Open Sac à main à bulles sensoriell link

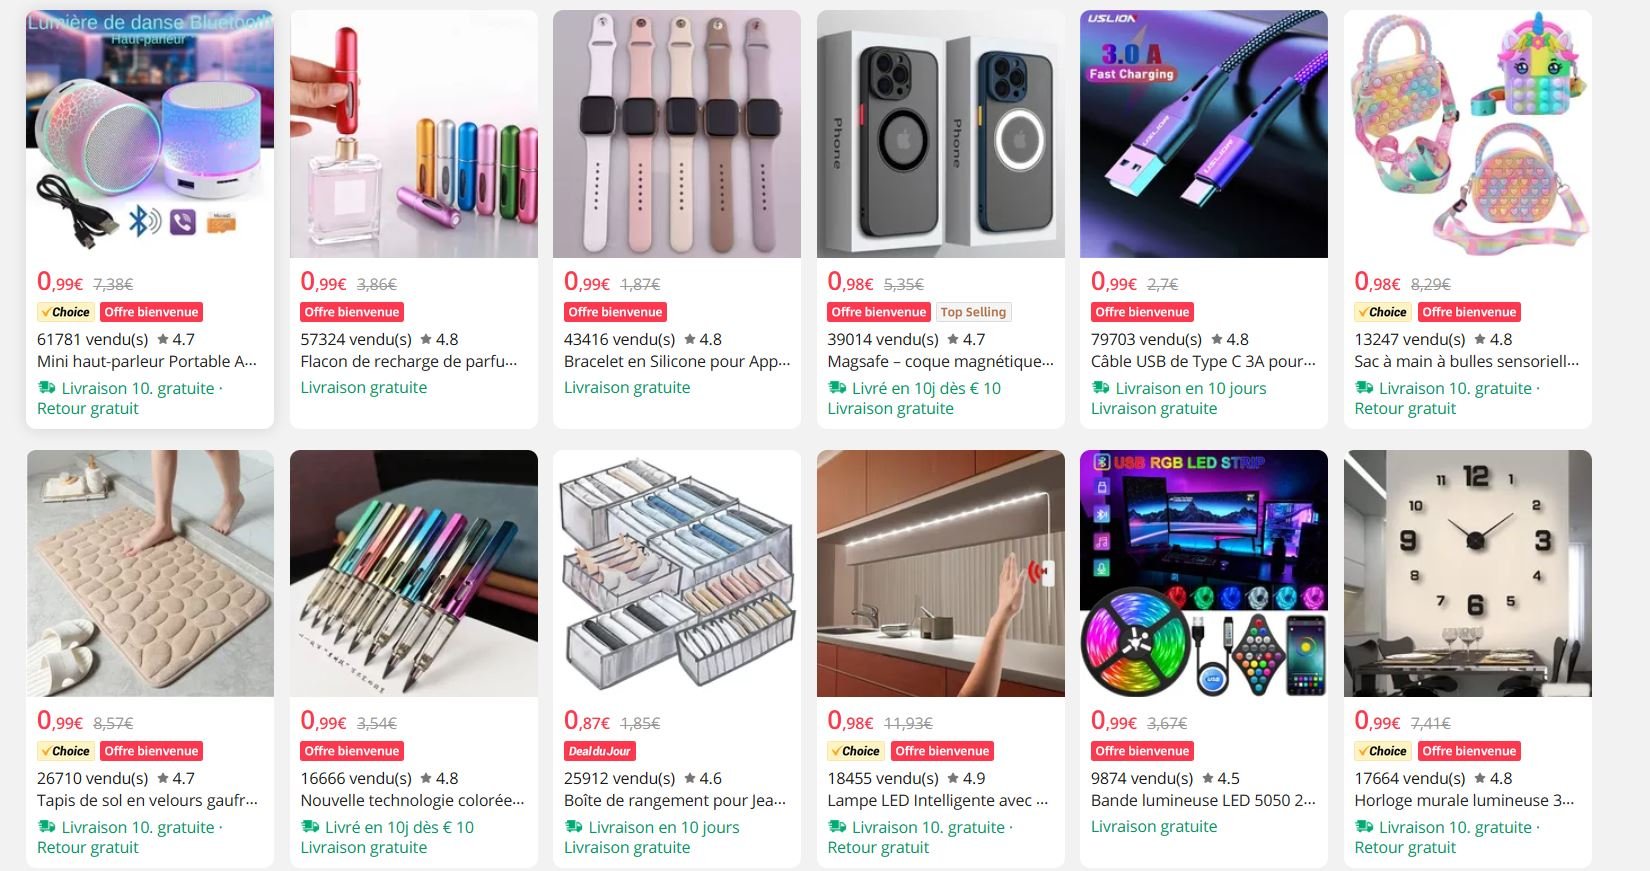tap(1467, 361)
